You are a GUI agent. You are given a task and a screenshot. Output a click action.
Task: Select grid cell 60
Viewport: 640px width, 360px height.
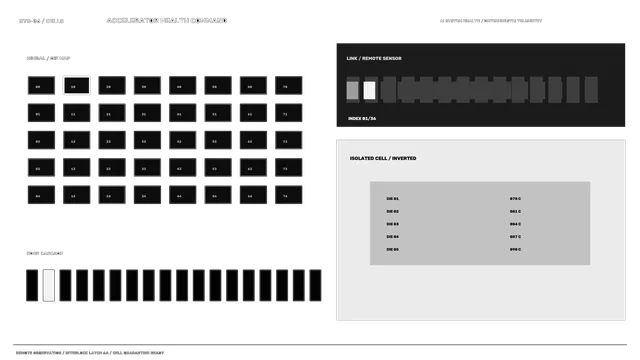253,86
